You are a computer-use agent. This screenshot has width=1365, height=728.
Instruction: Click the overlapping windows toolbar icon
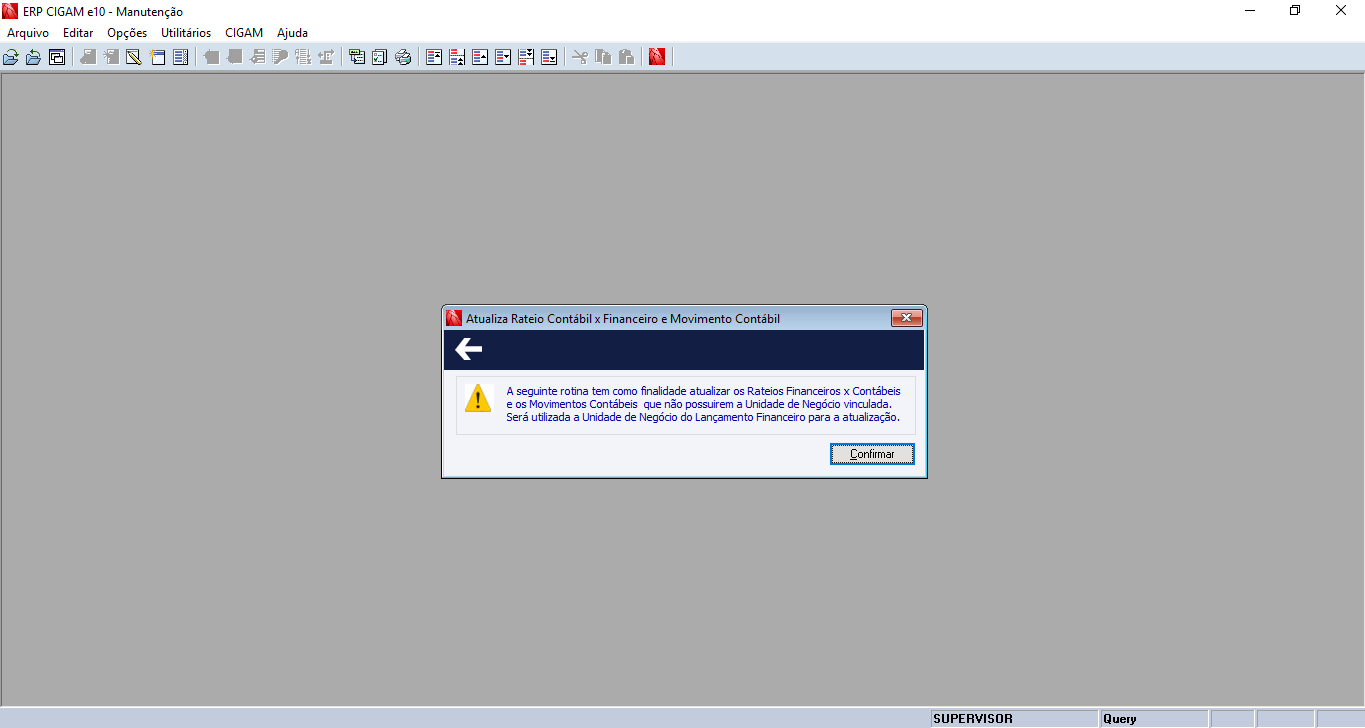tap(57, 57)
